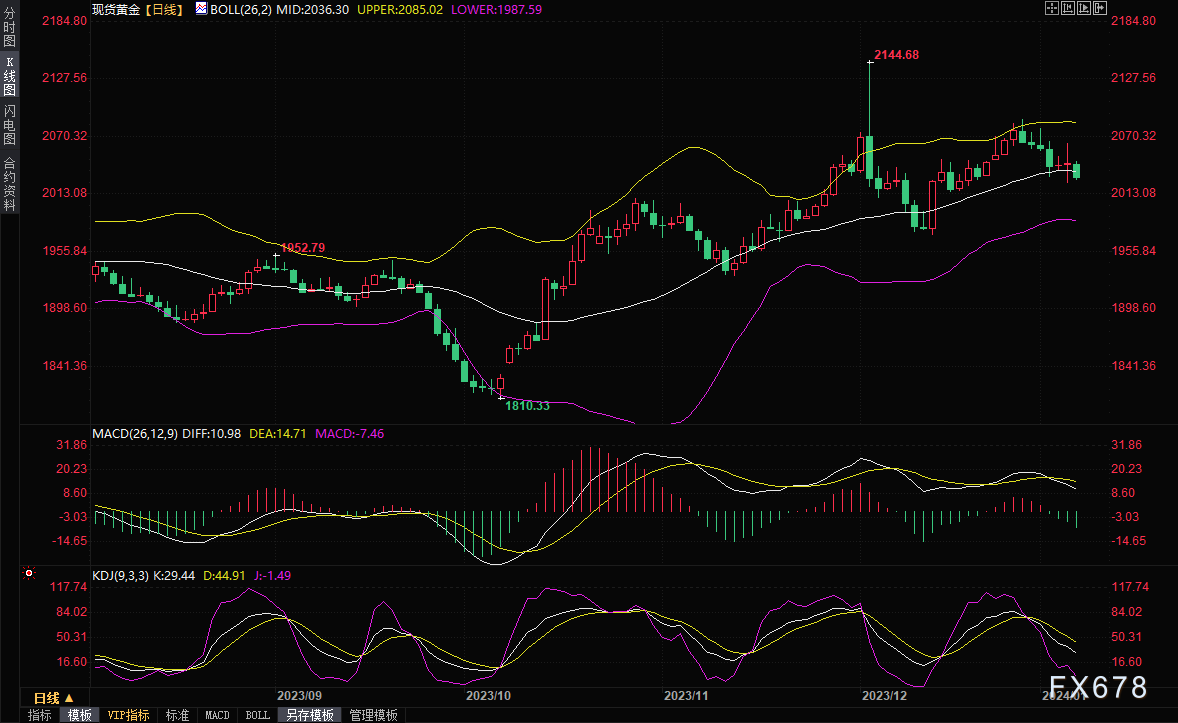Click the jump-to-start chart navigation icon
Image resolution: width=1178 pixels, height=723 pixels.
point(1068,8)
